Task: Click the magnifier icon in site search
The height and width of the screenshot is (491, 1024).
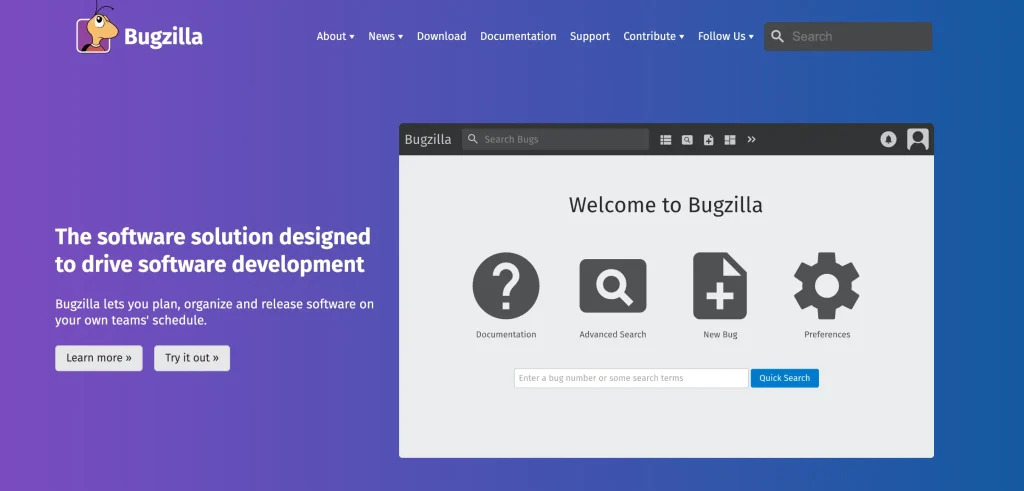Action: coord(777,37)
